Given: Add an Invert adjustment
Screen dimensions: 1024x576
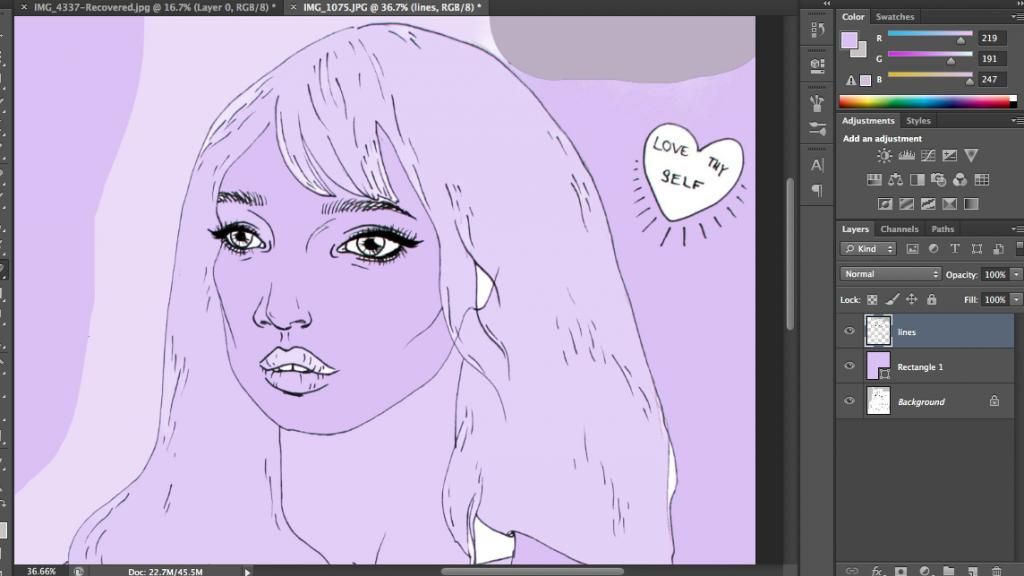Looking at the screenshot, I should (885, 204).
